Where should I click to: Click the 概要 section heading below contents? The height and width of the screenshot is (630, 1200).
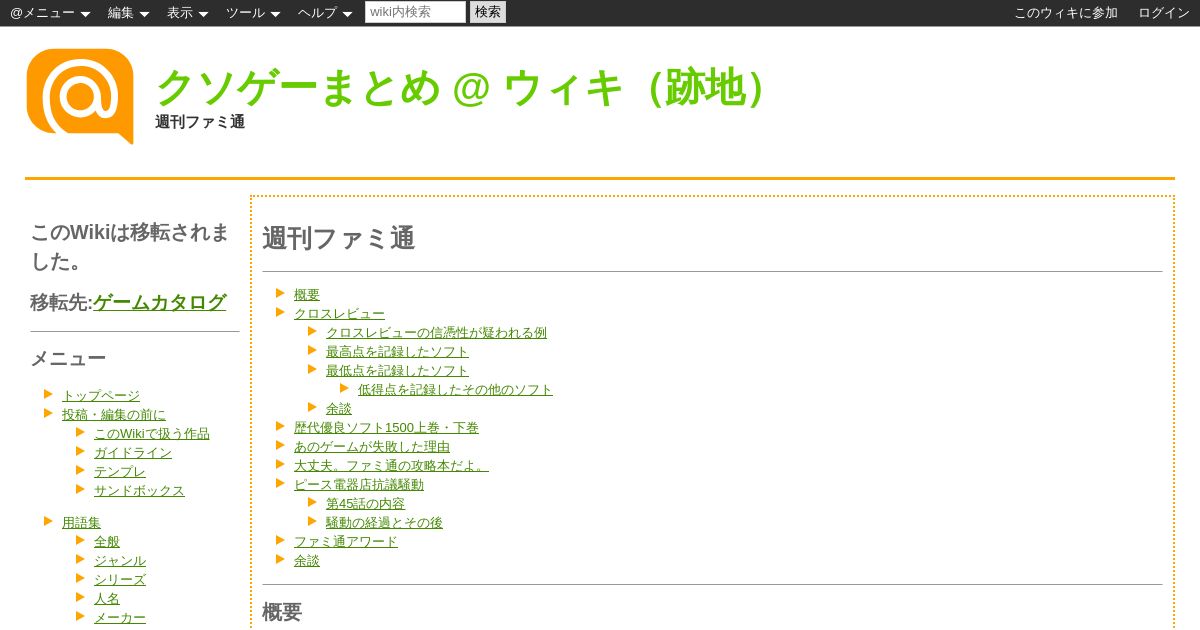click(x=282, y=612)
